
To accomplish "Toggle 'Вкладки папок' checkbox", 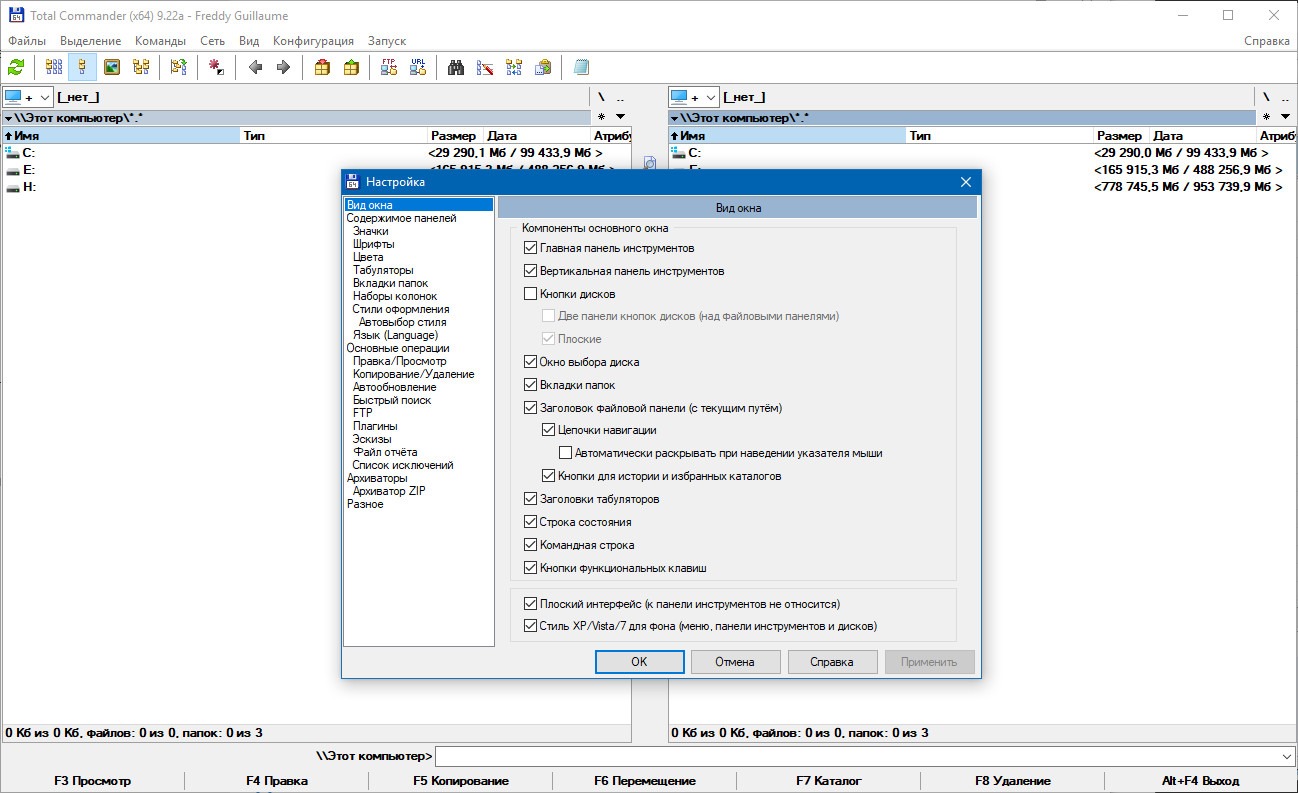I will (531, 385).
